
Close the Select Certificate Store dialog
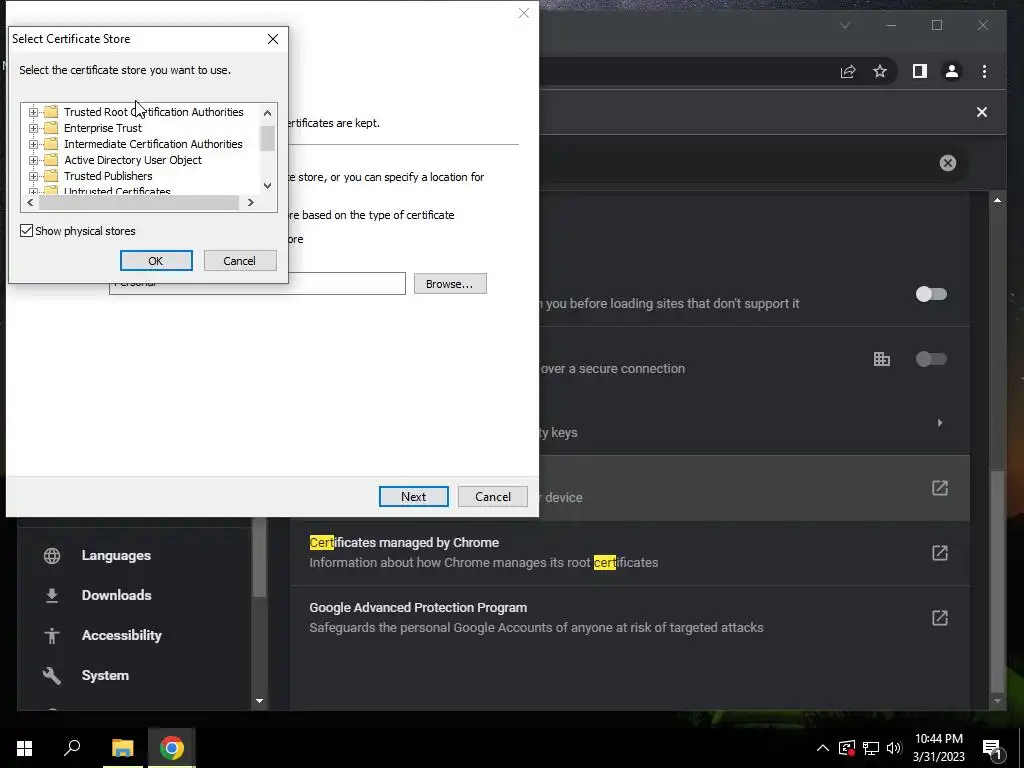tap(273, 39)
